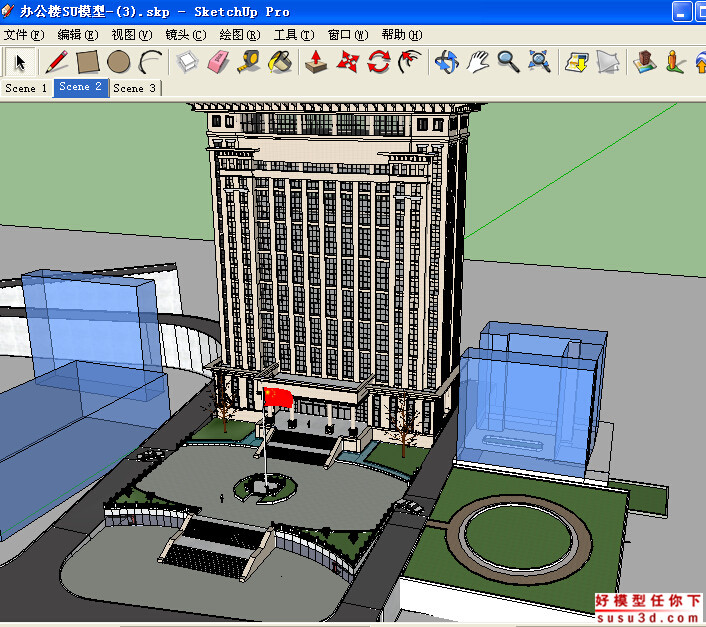The image size is (706, 627).
Task: Click the Share Model icon
Action: [608, 62]
